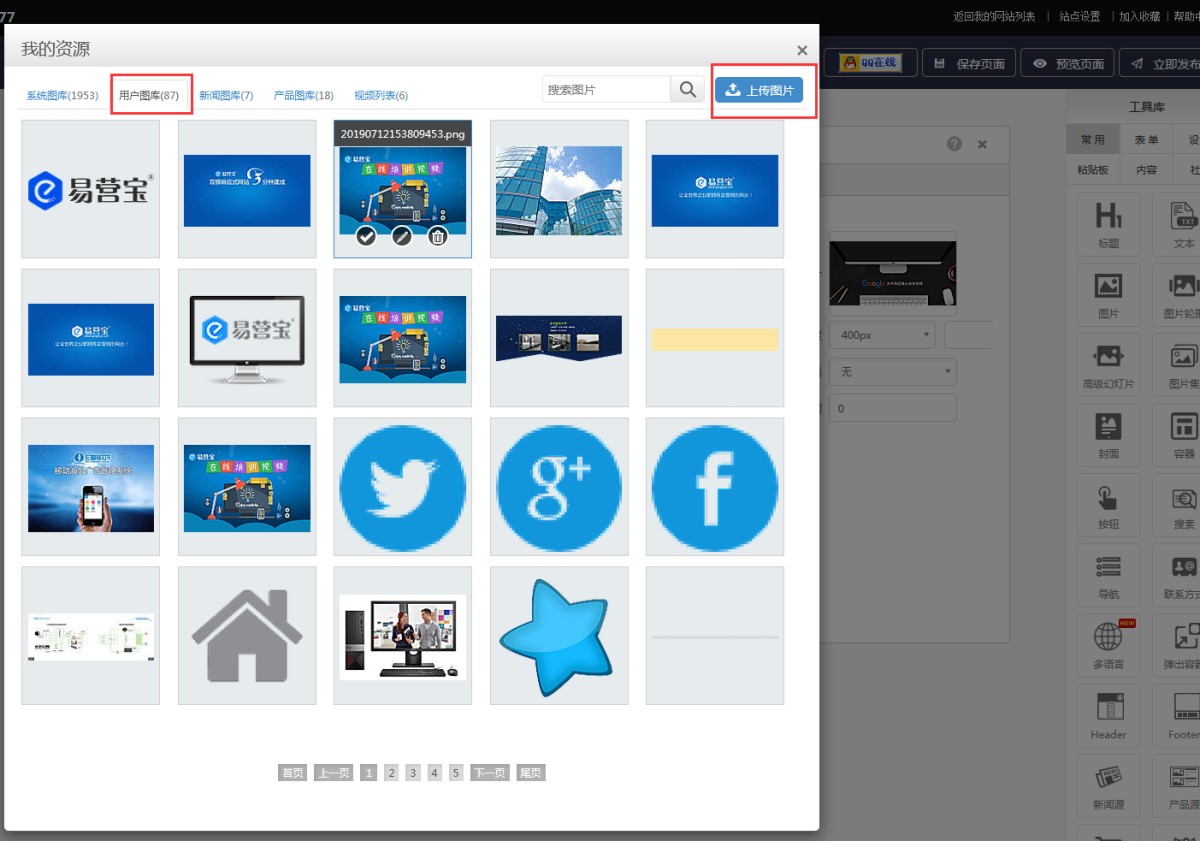The width and height of the screenshot is (1200, 841).
Task: Go to the 下一页 next page
Action: click(x=489, y=773)
